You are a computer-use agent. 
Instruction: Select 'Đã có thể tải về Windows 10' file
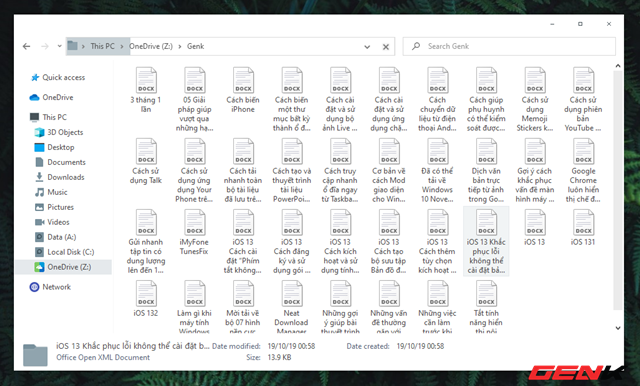point(437,171)
